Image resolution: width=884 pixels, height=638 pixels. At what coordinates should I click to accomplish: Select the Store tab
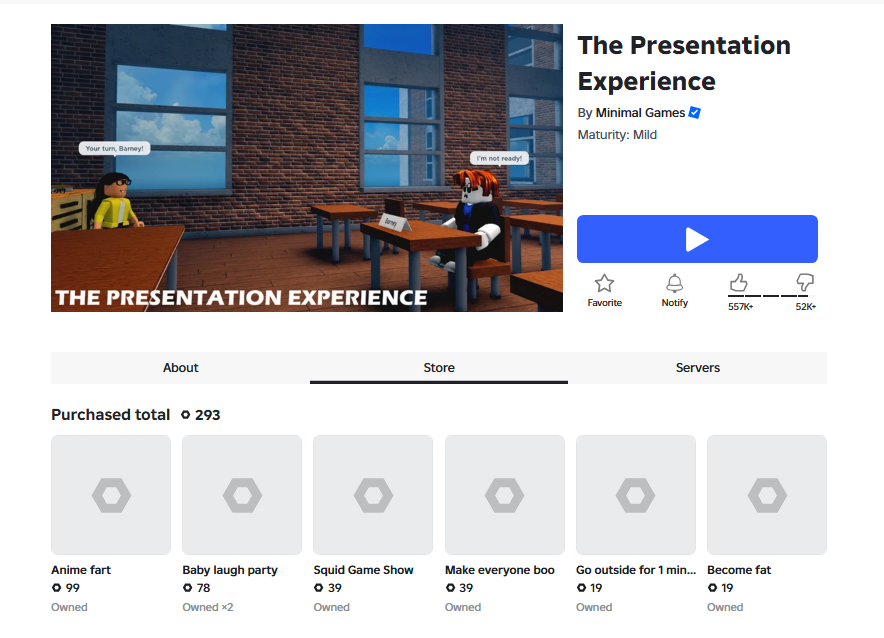[439, 367]
